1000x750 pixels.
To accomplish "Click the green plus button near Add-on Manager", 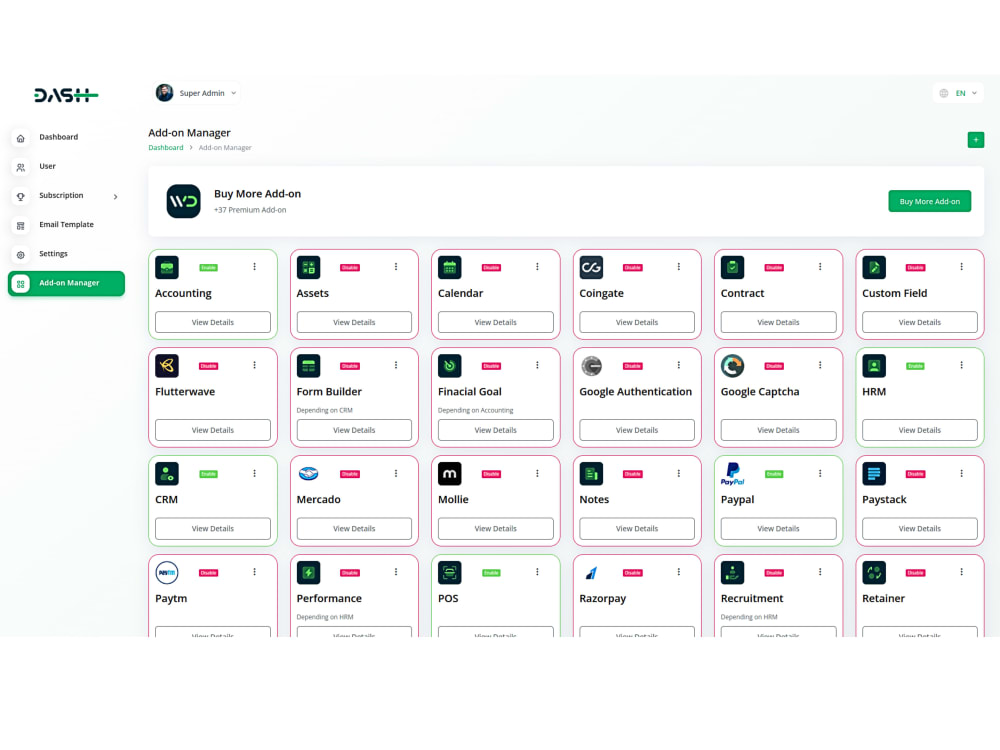I will (x=976, y=140).
